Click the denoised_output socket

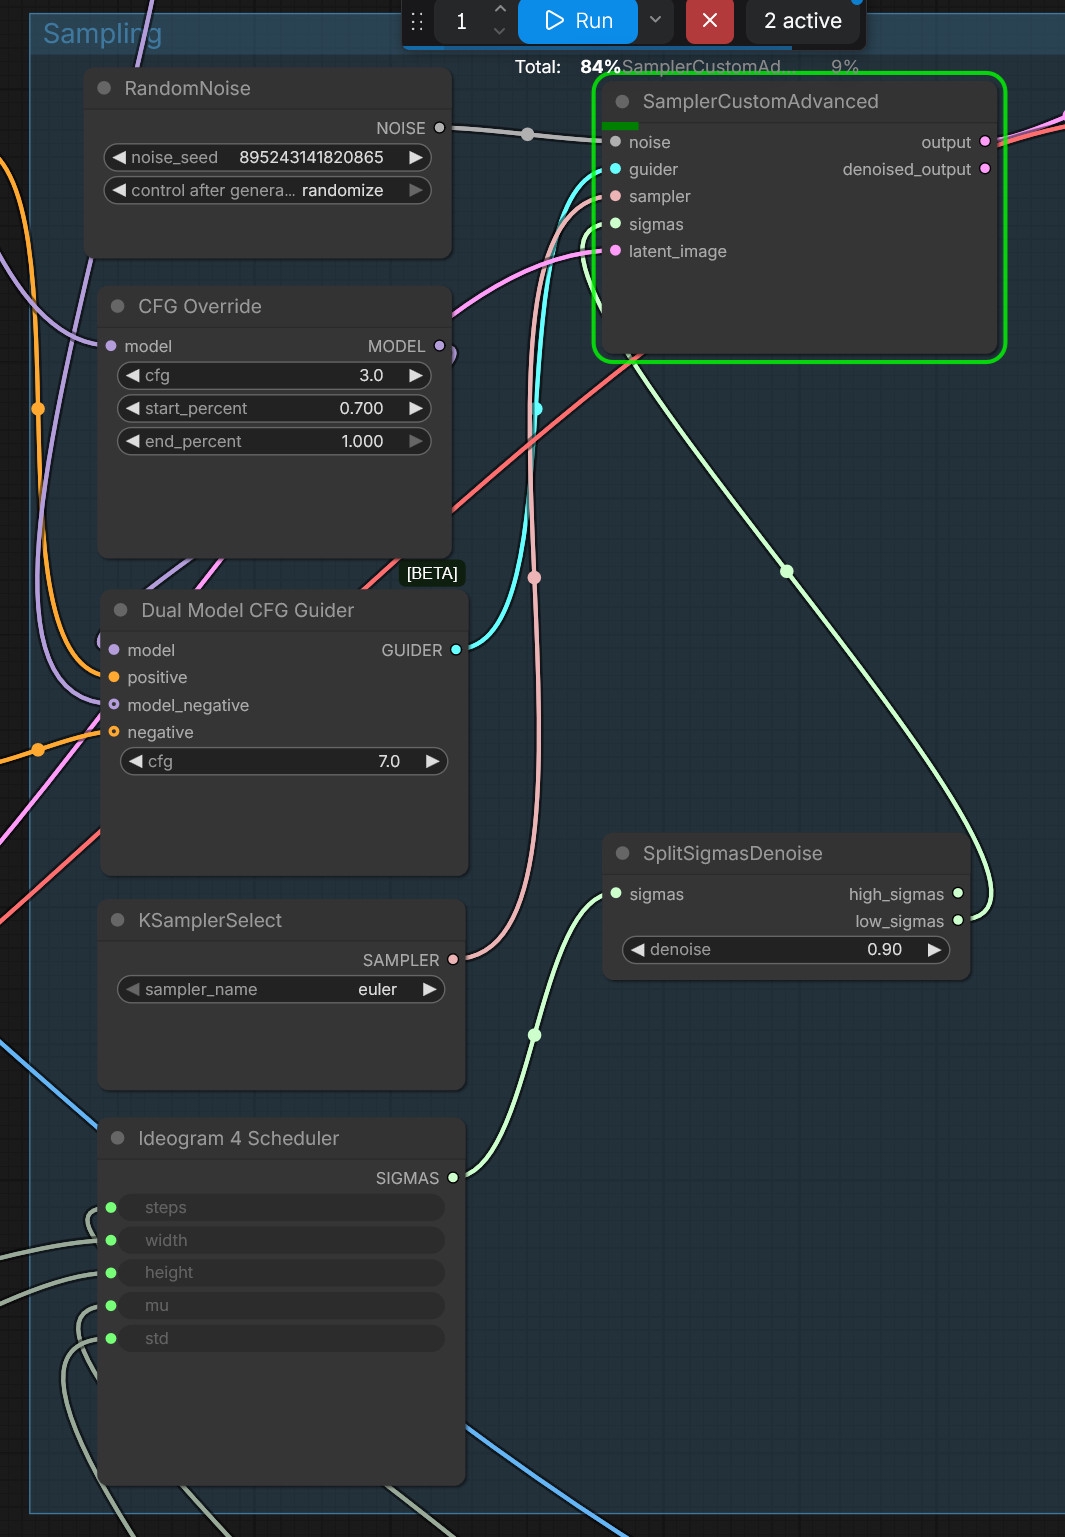[985, 169]
